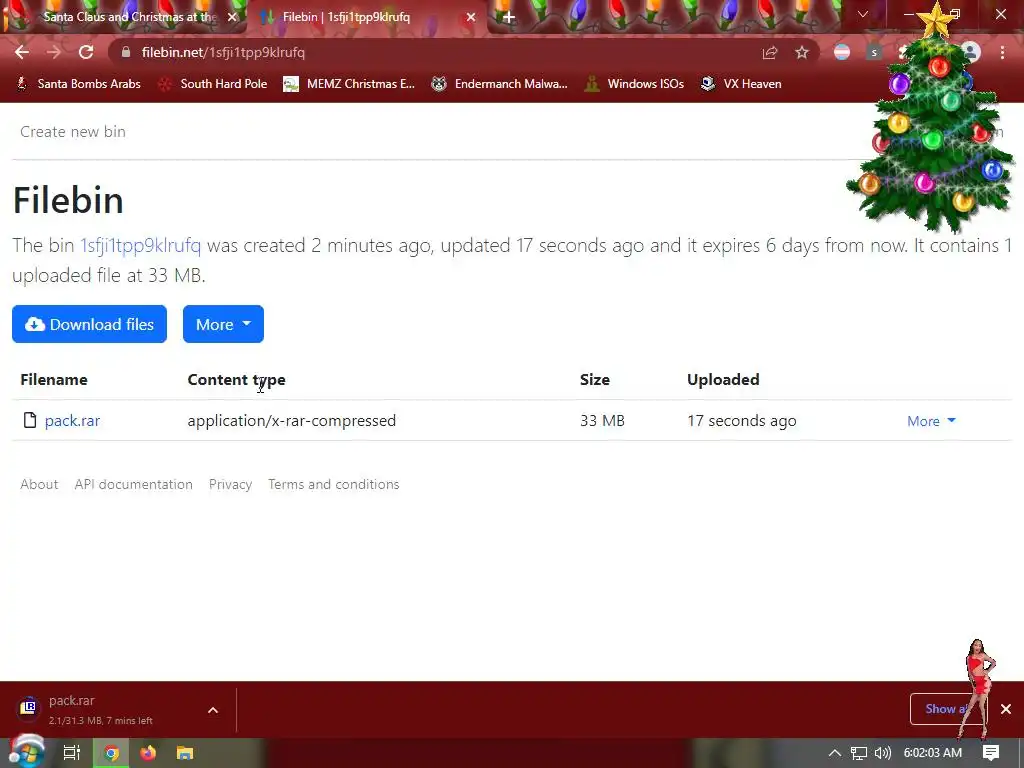The height and width of the screenshot is (768, 1024).
Task: Close the Filebin tab
Action: (471, 17)
